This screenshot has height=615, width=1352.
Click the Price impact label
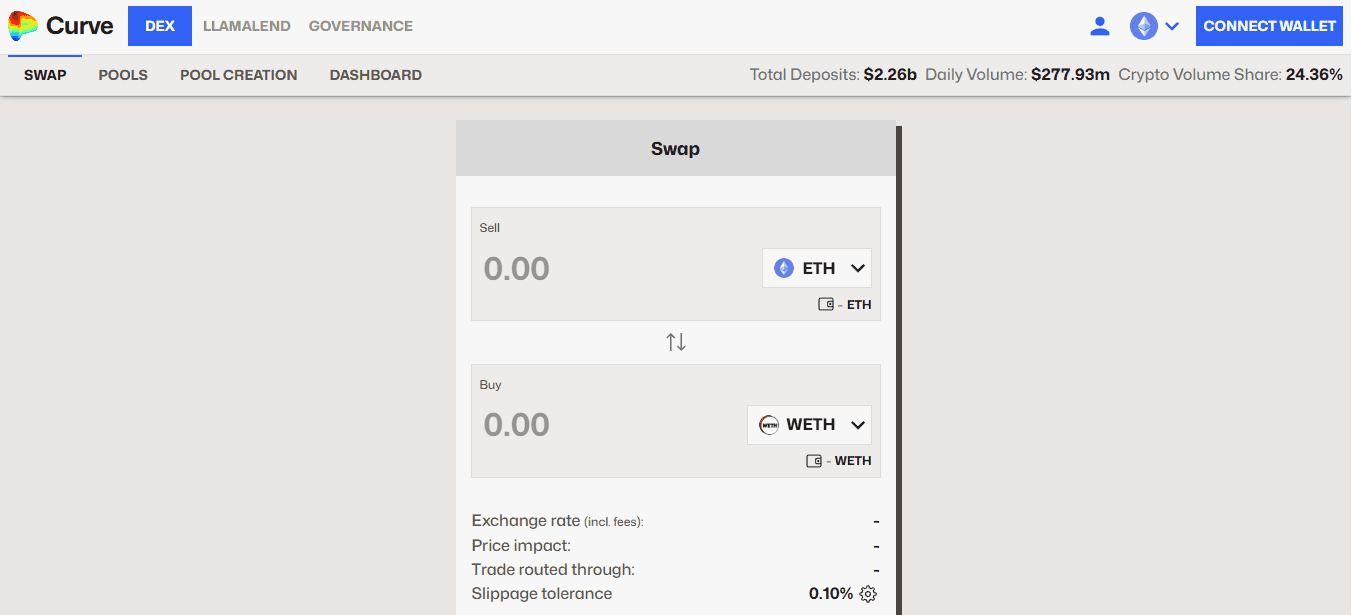point(521,546)
